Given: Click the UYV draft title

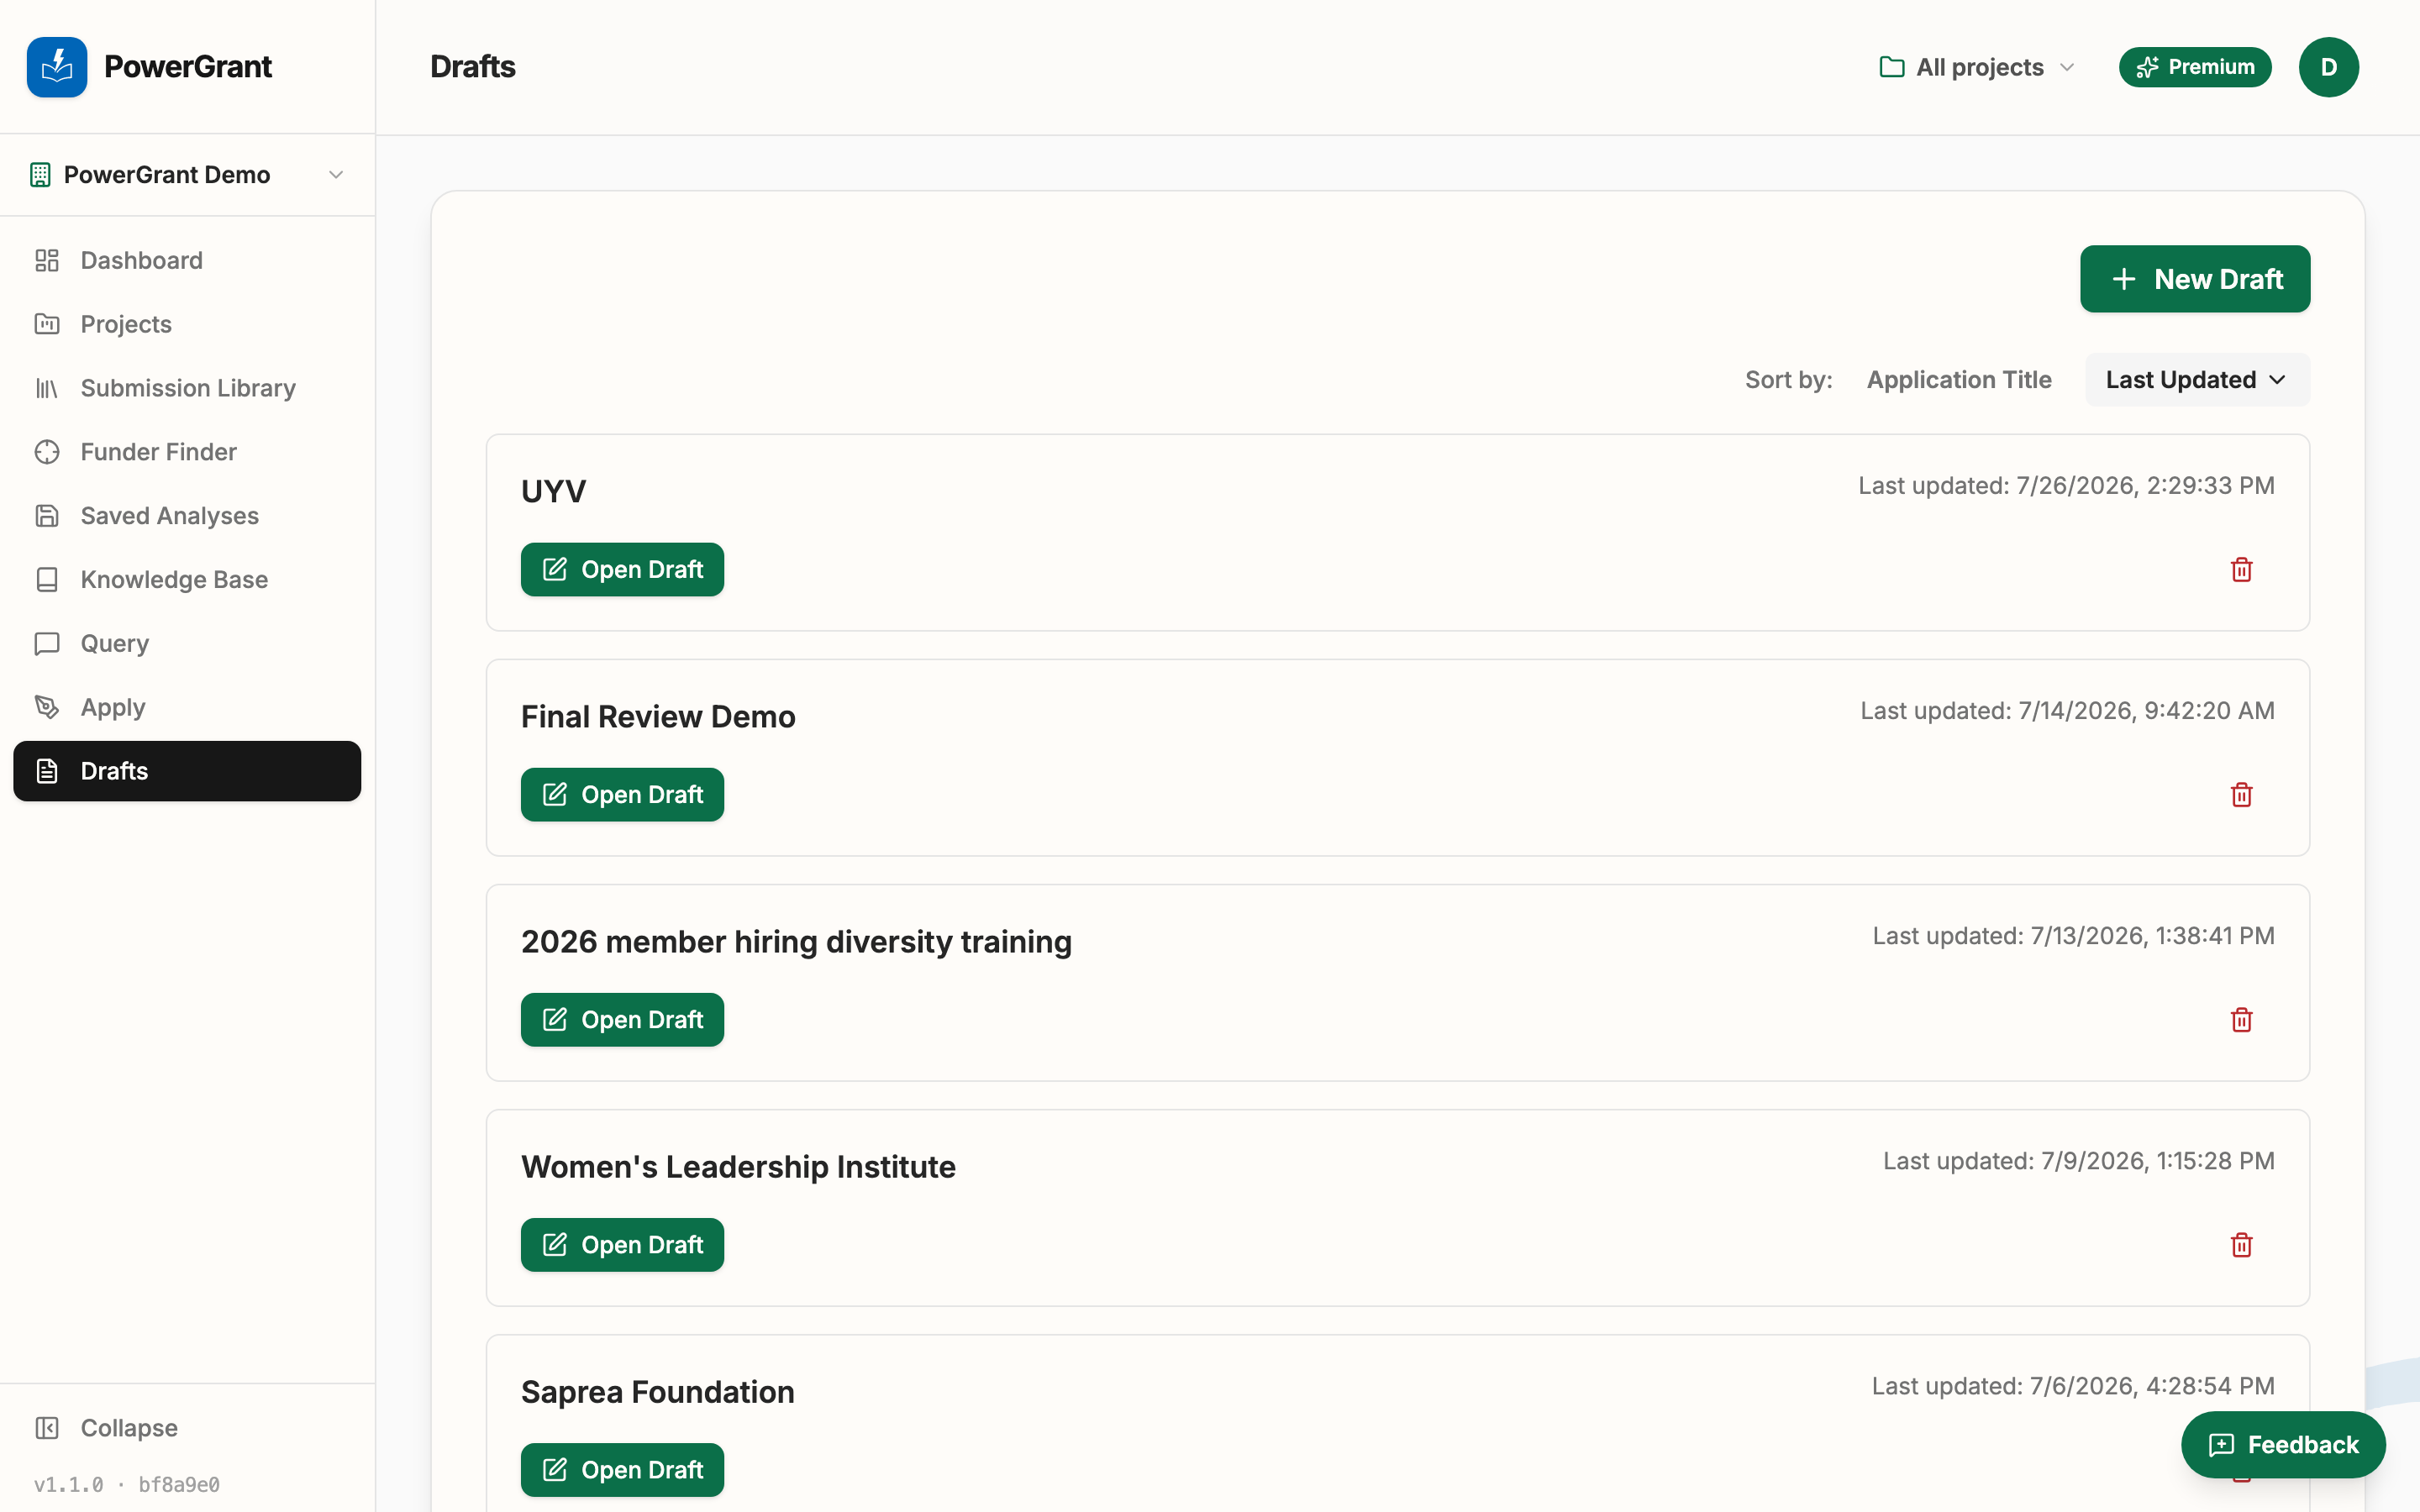Looking at the screenshot, I should tap(553, 492).
